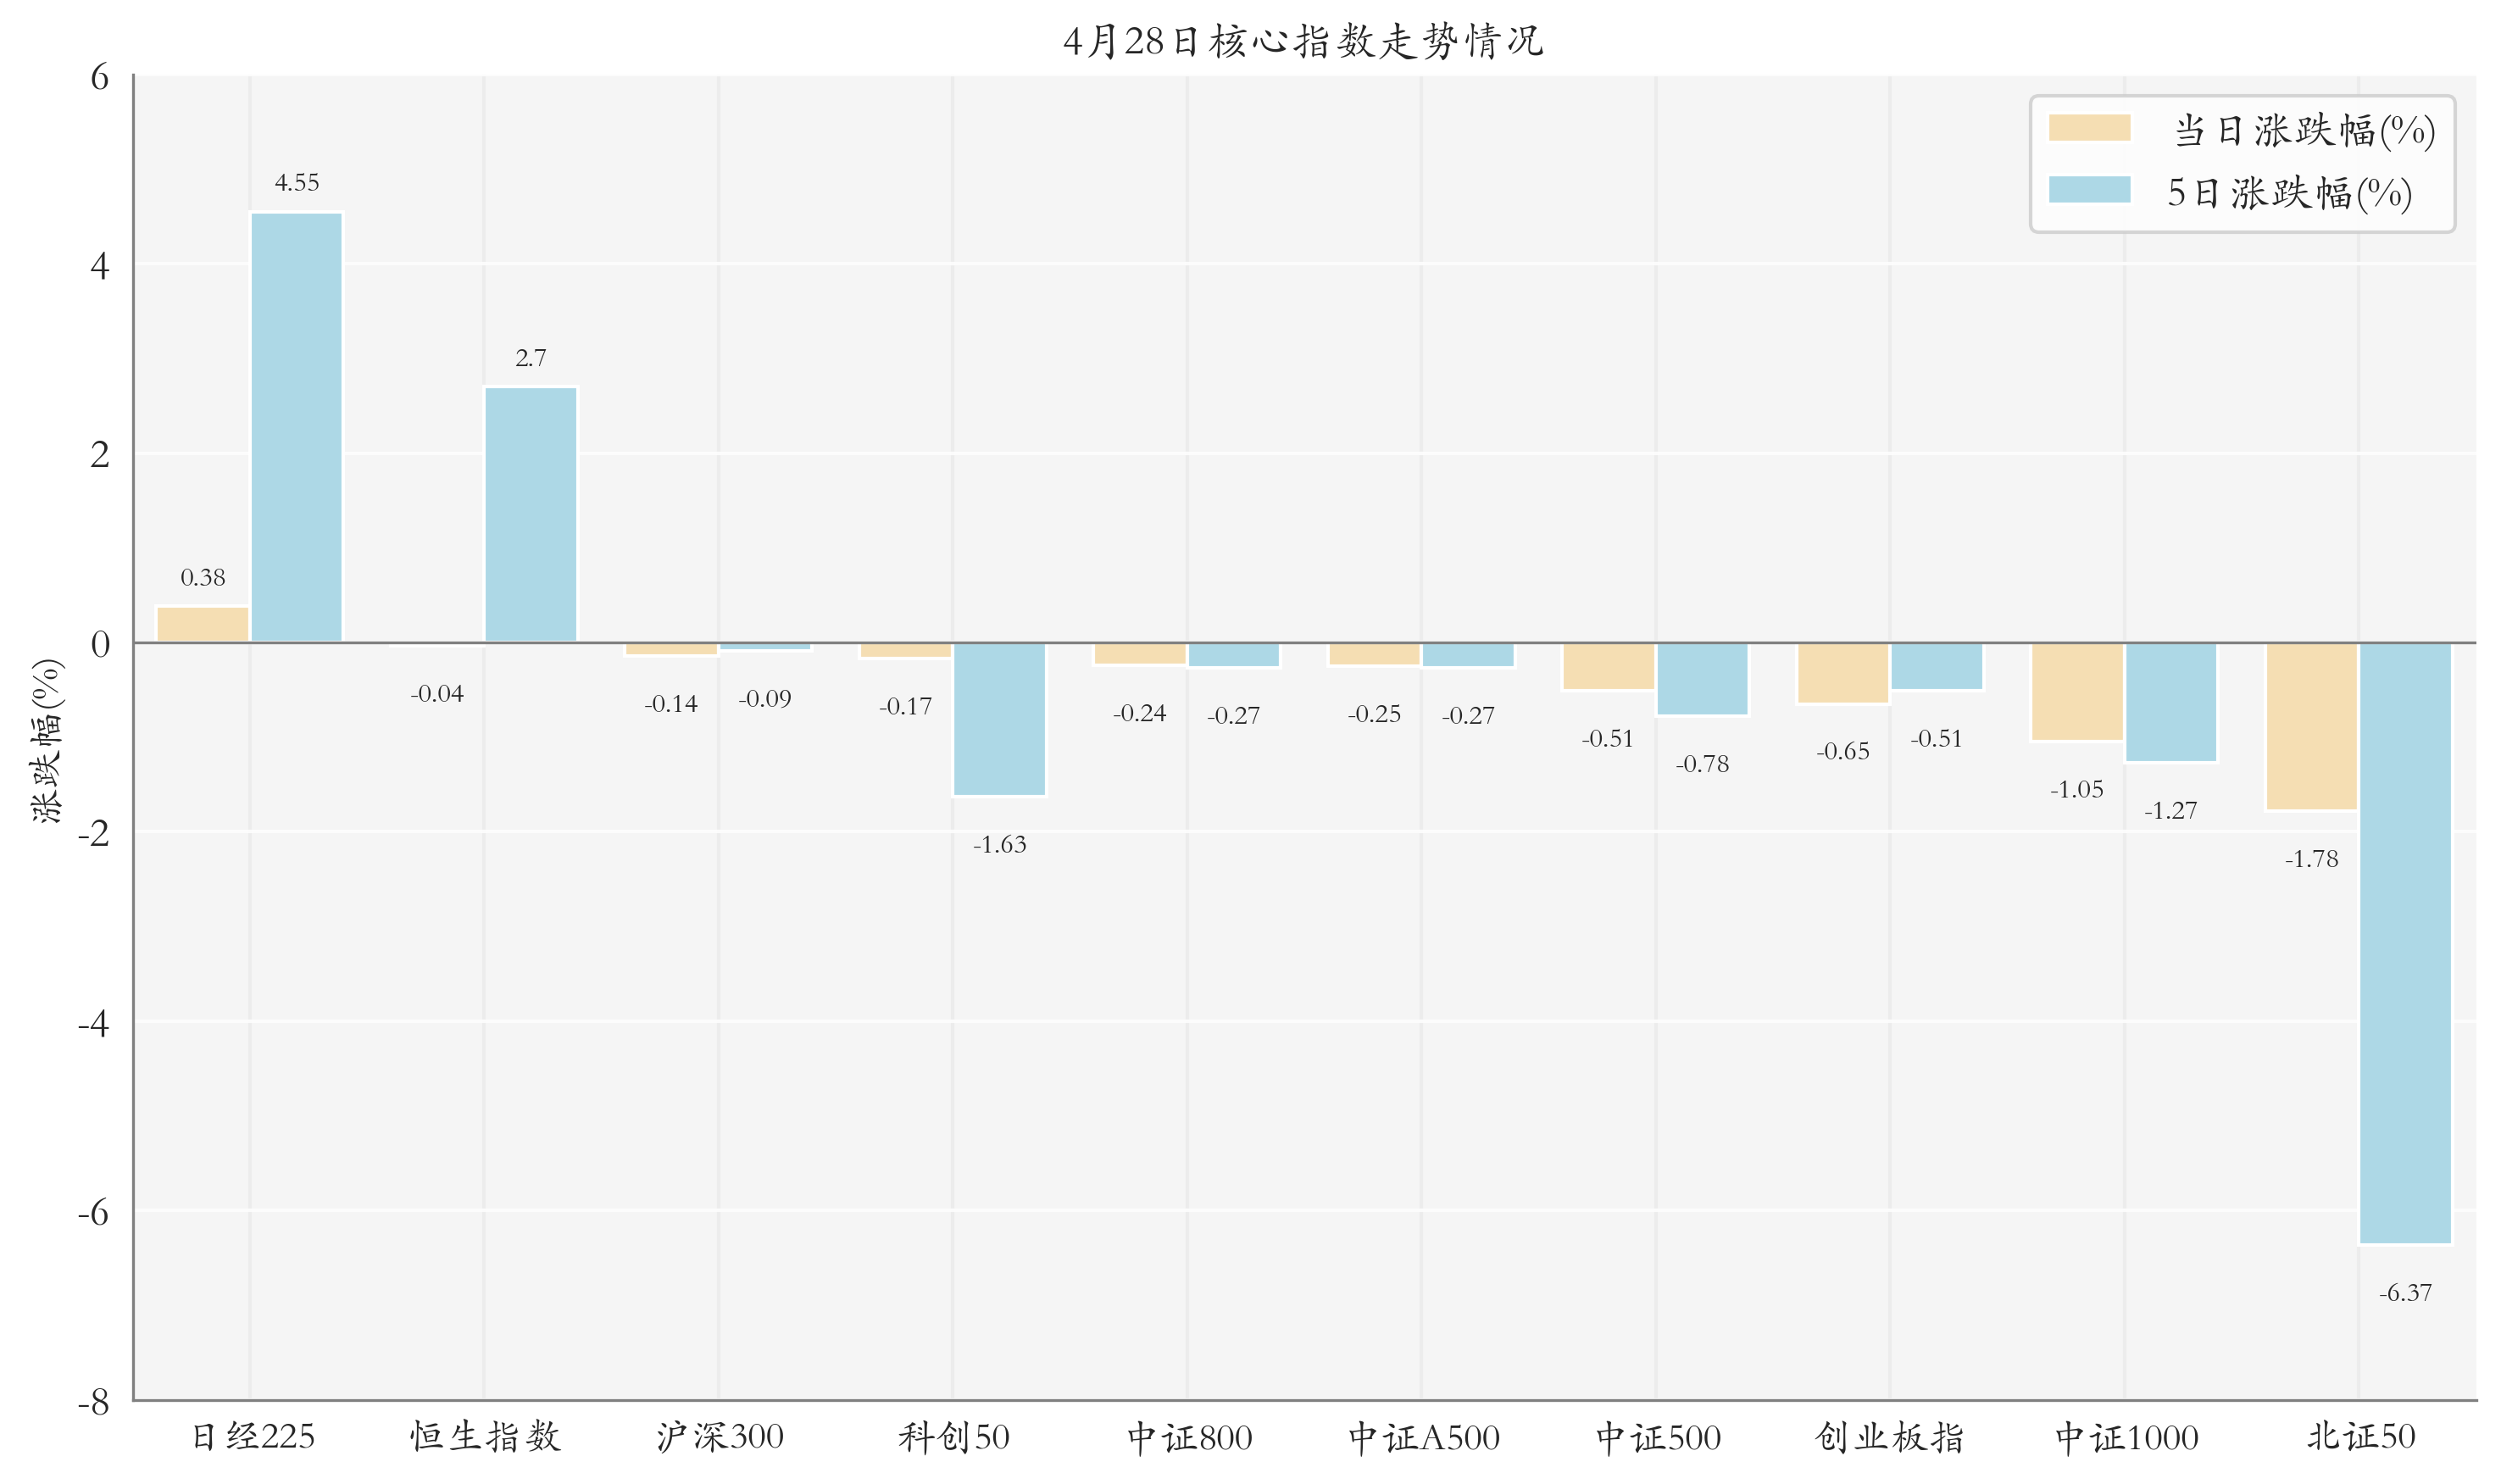Click the 北证50 blue -6.37 bar
2501x1484 pixels.
pyautogui.click(x=2404, y=943)
